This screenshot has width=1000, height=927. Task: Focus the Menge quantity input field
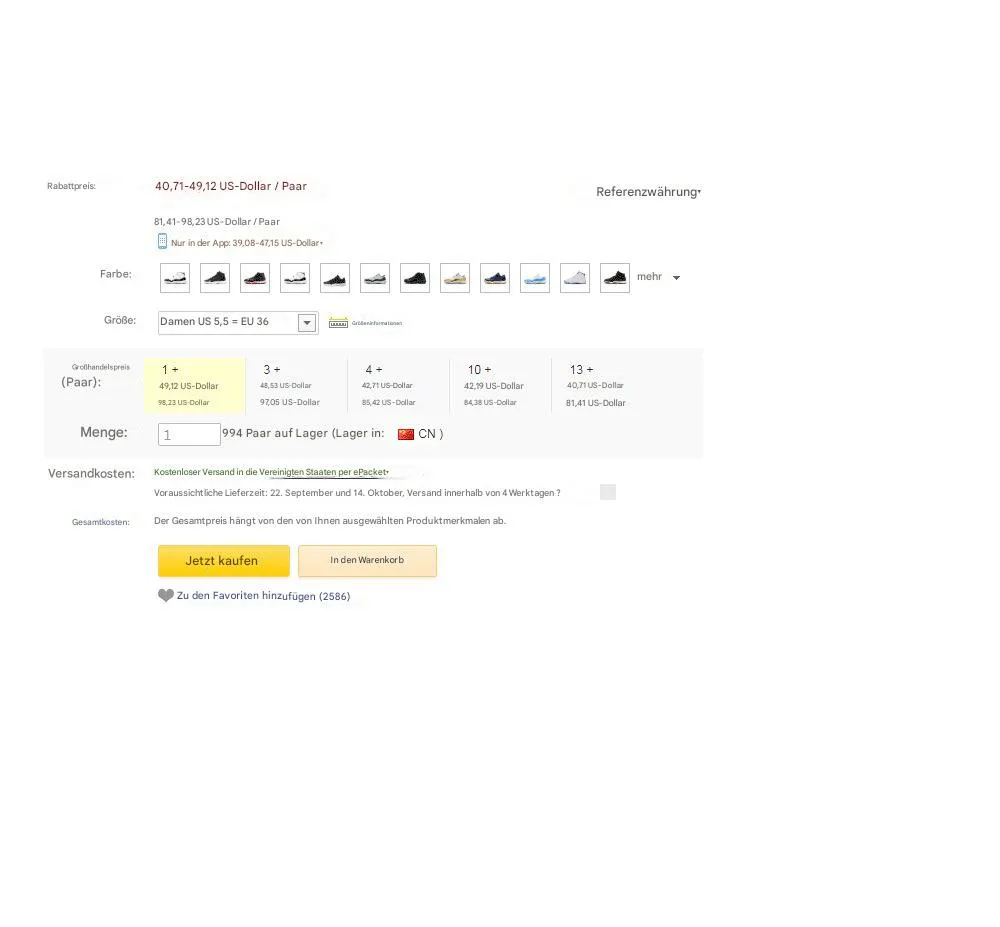tap(189, 434)
